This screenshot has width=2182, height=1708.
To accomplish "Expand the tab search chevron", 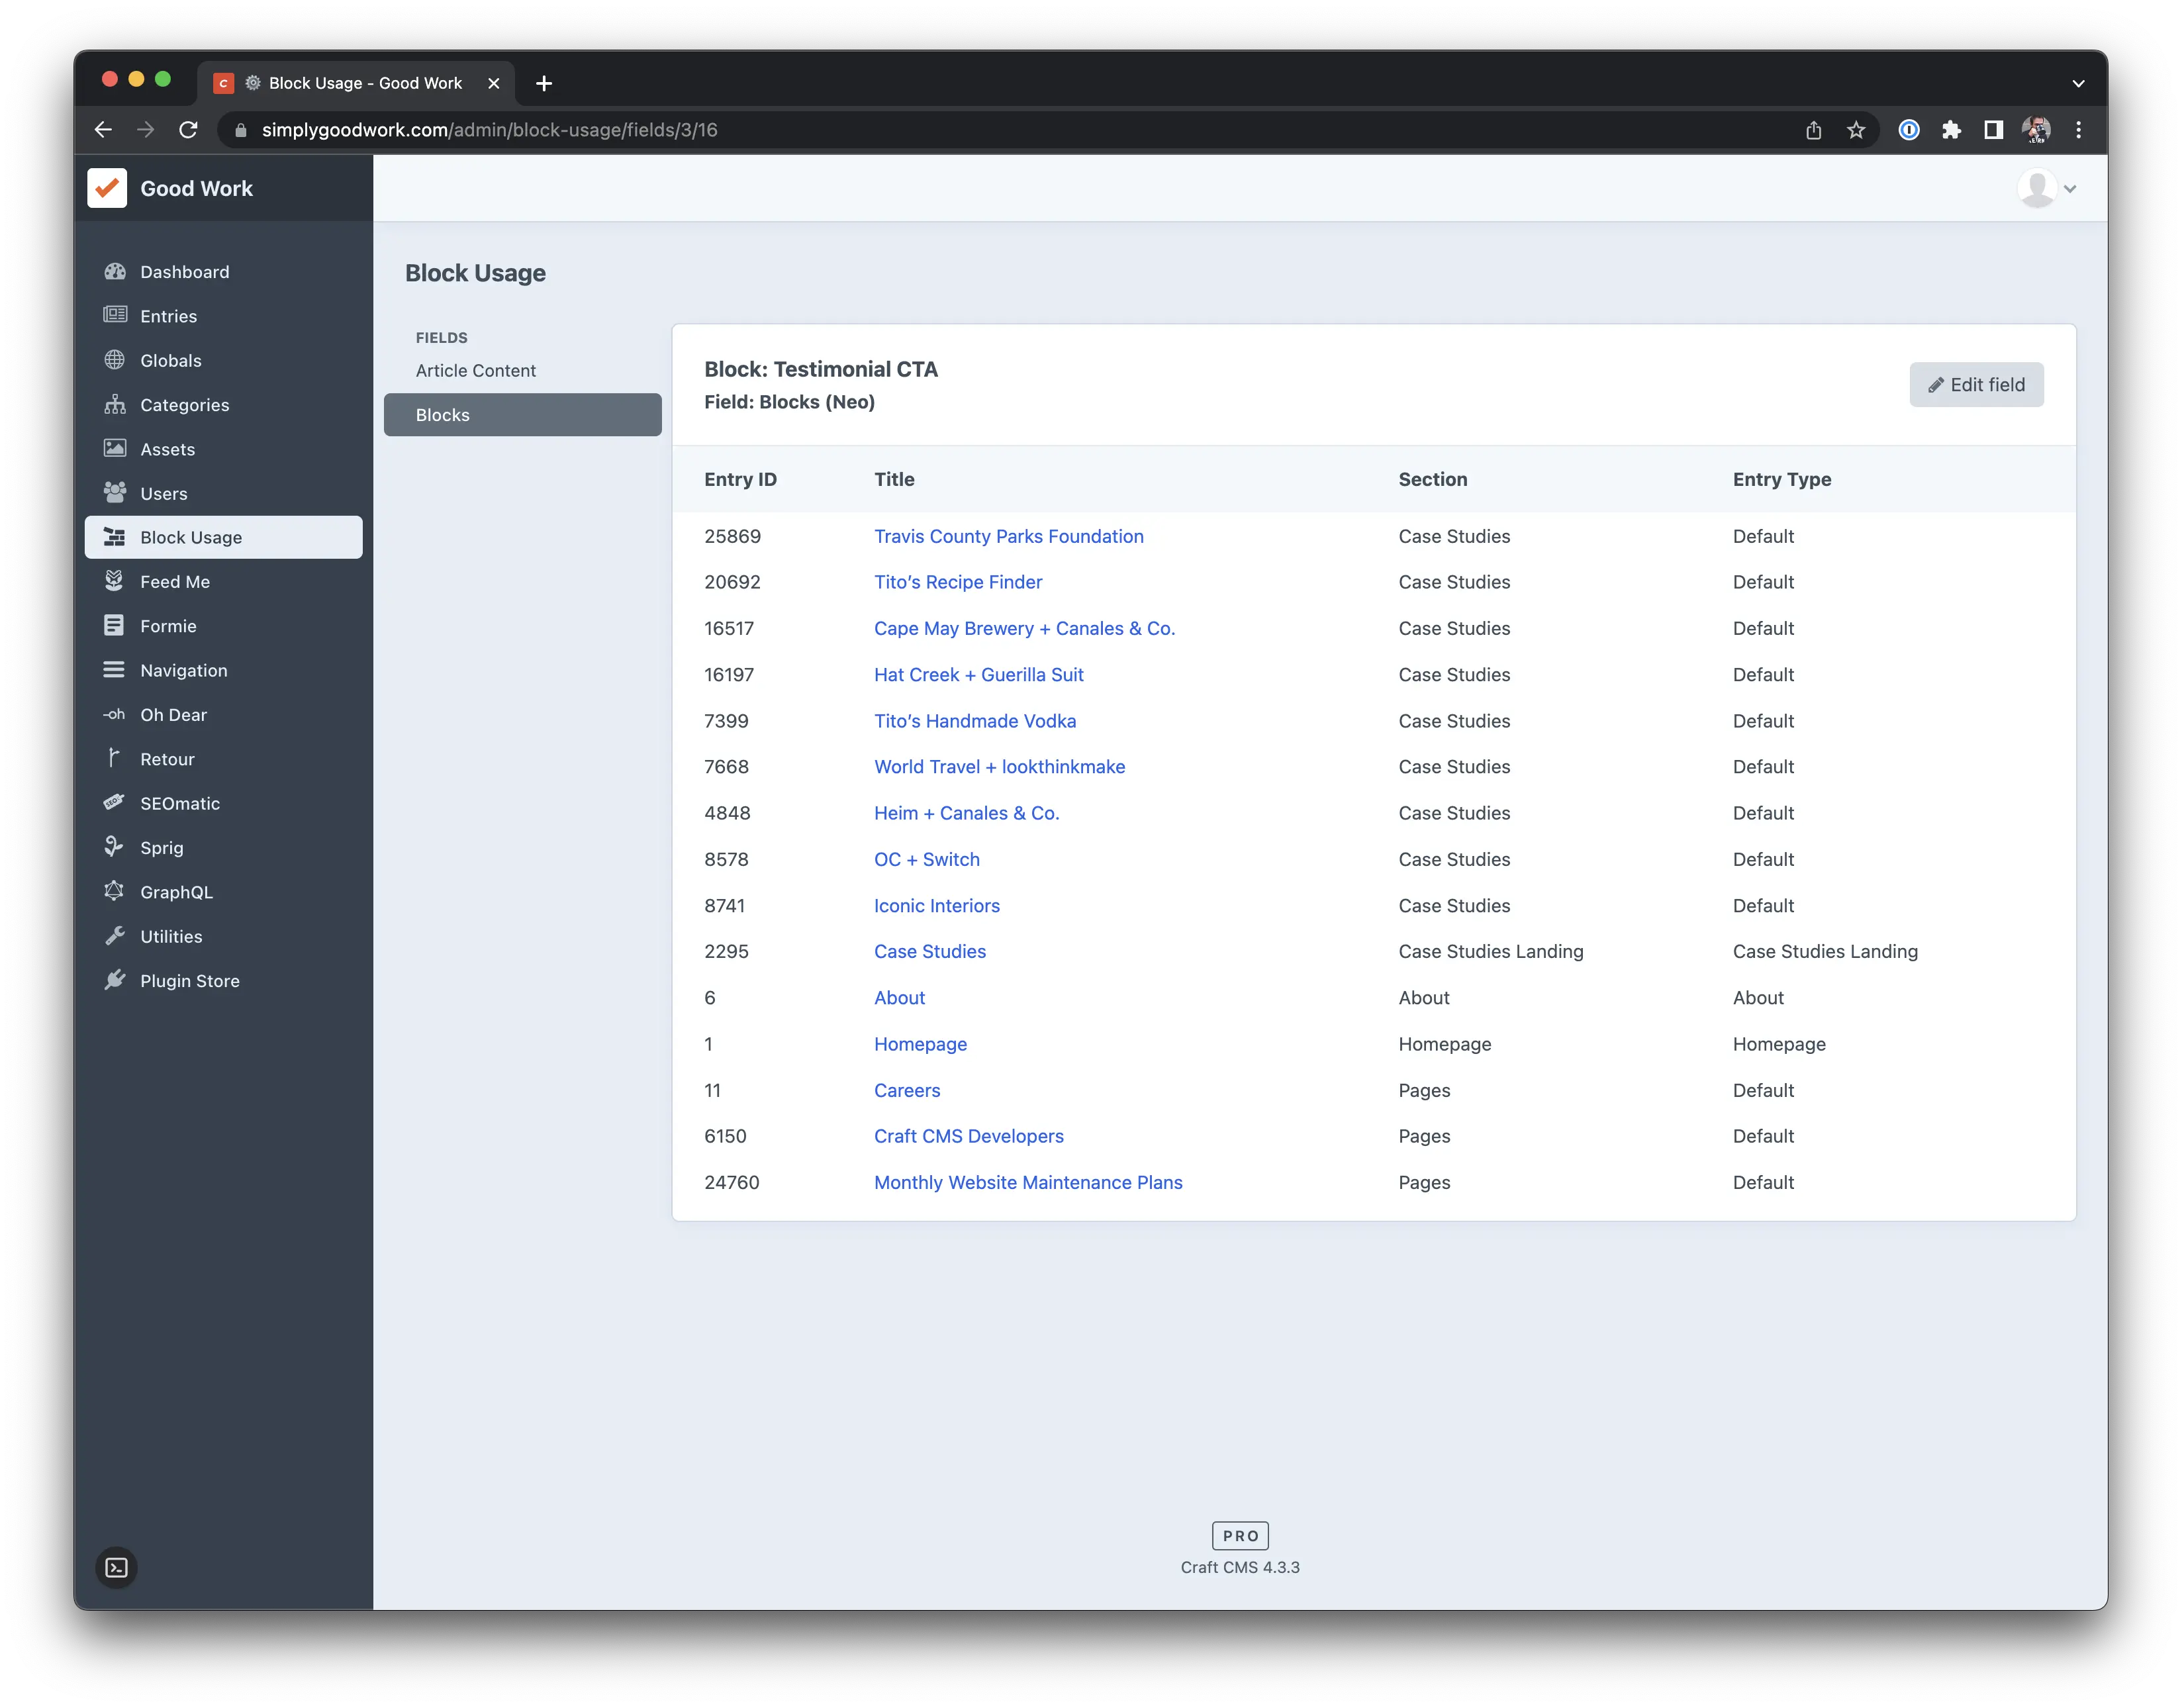I will [2078, 83].
